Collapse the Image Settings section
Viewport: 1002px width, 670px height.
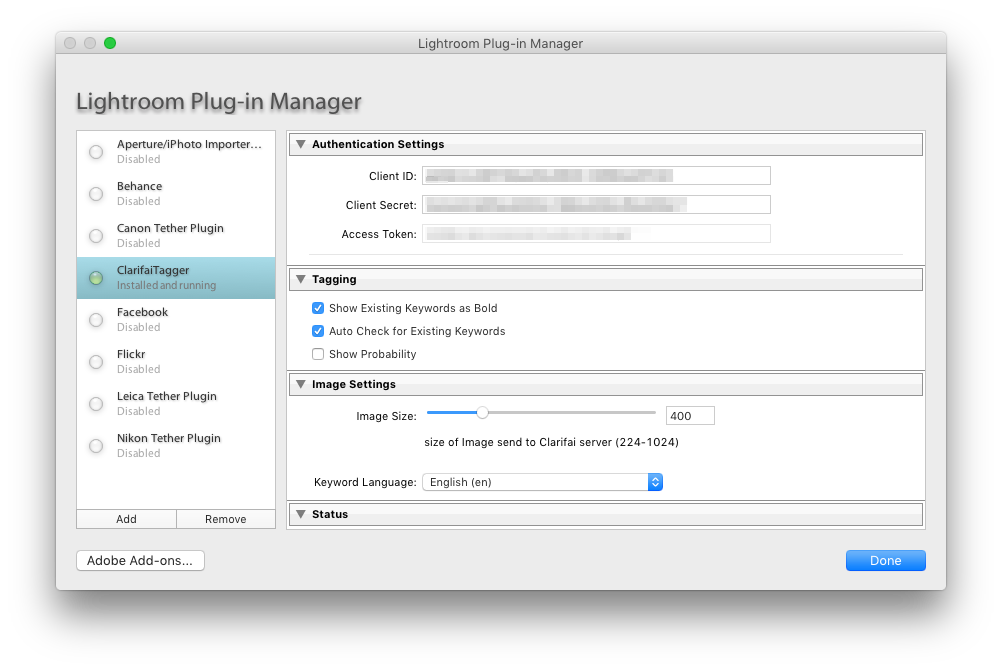pos(301,384)
